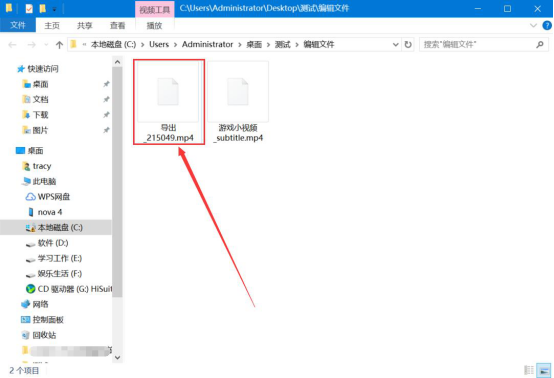Select 本地磁盘 (C:) in navigation pane

click(x=56, y=228)
